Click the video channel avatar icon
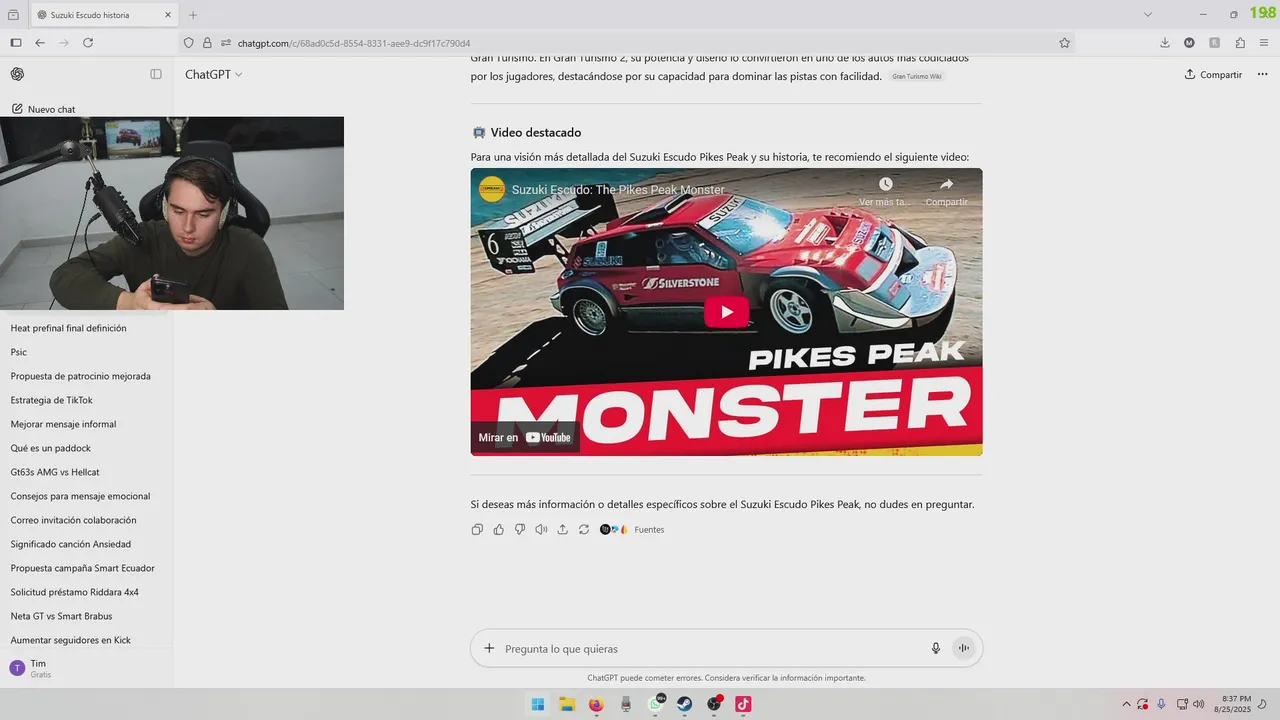This screenshot has height=720, width=1280. (491, 189)
